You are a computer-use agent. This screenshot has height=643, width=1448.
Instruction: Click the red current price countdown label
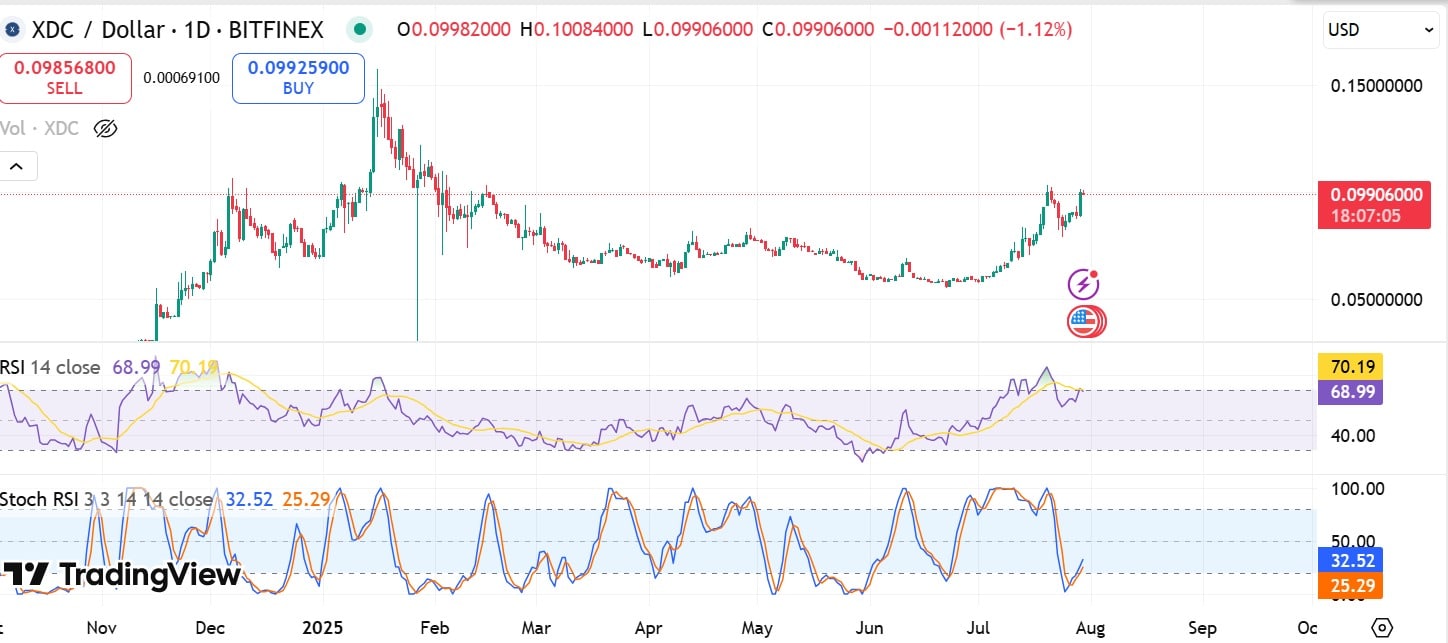click(1374, 204)
